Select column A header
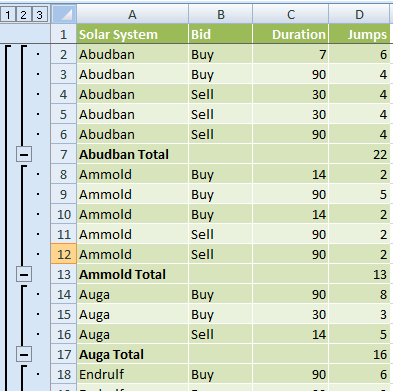This screenshot has height=391, width=393. [x=133, y=14]
